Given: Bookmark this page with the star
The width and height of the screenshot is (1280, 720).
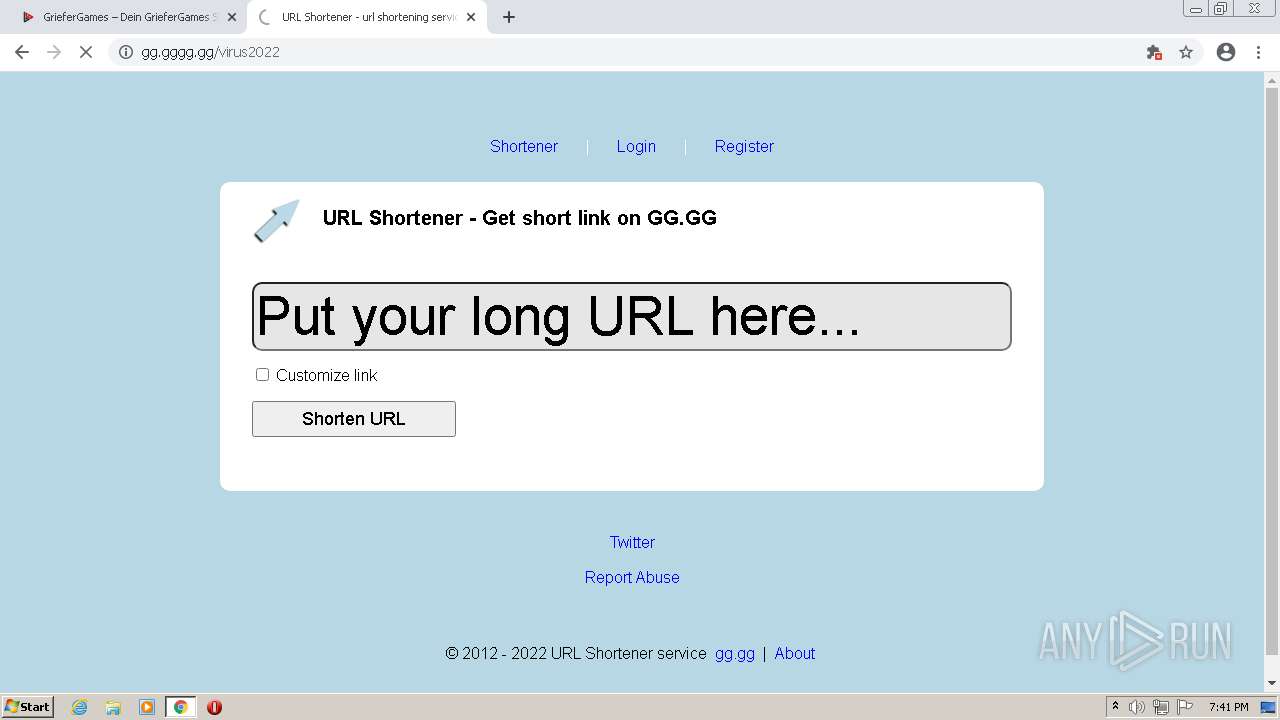Looking at the screenshot, I should pos(1186,52).
